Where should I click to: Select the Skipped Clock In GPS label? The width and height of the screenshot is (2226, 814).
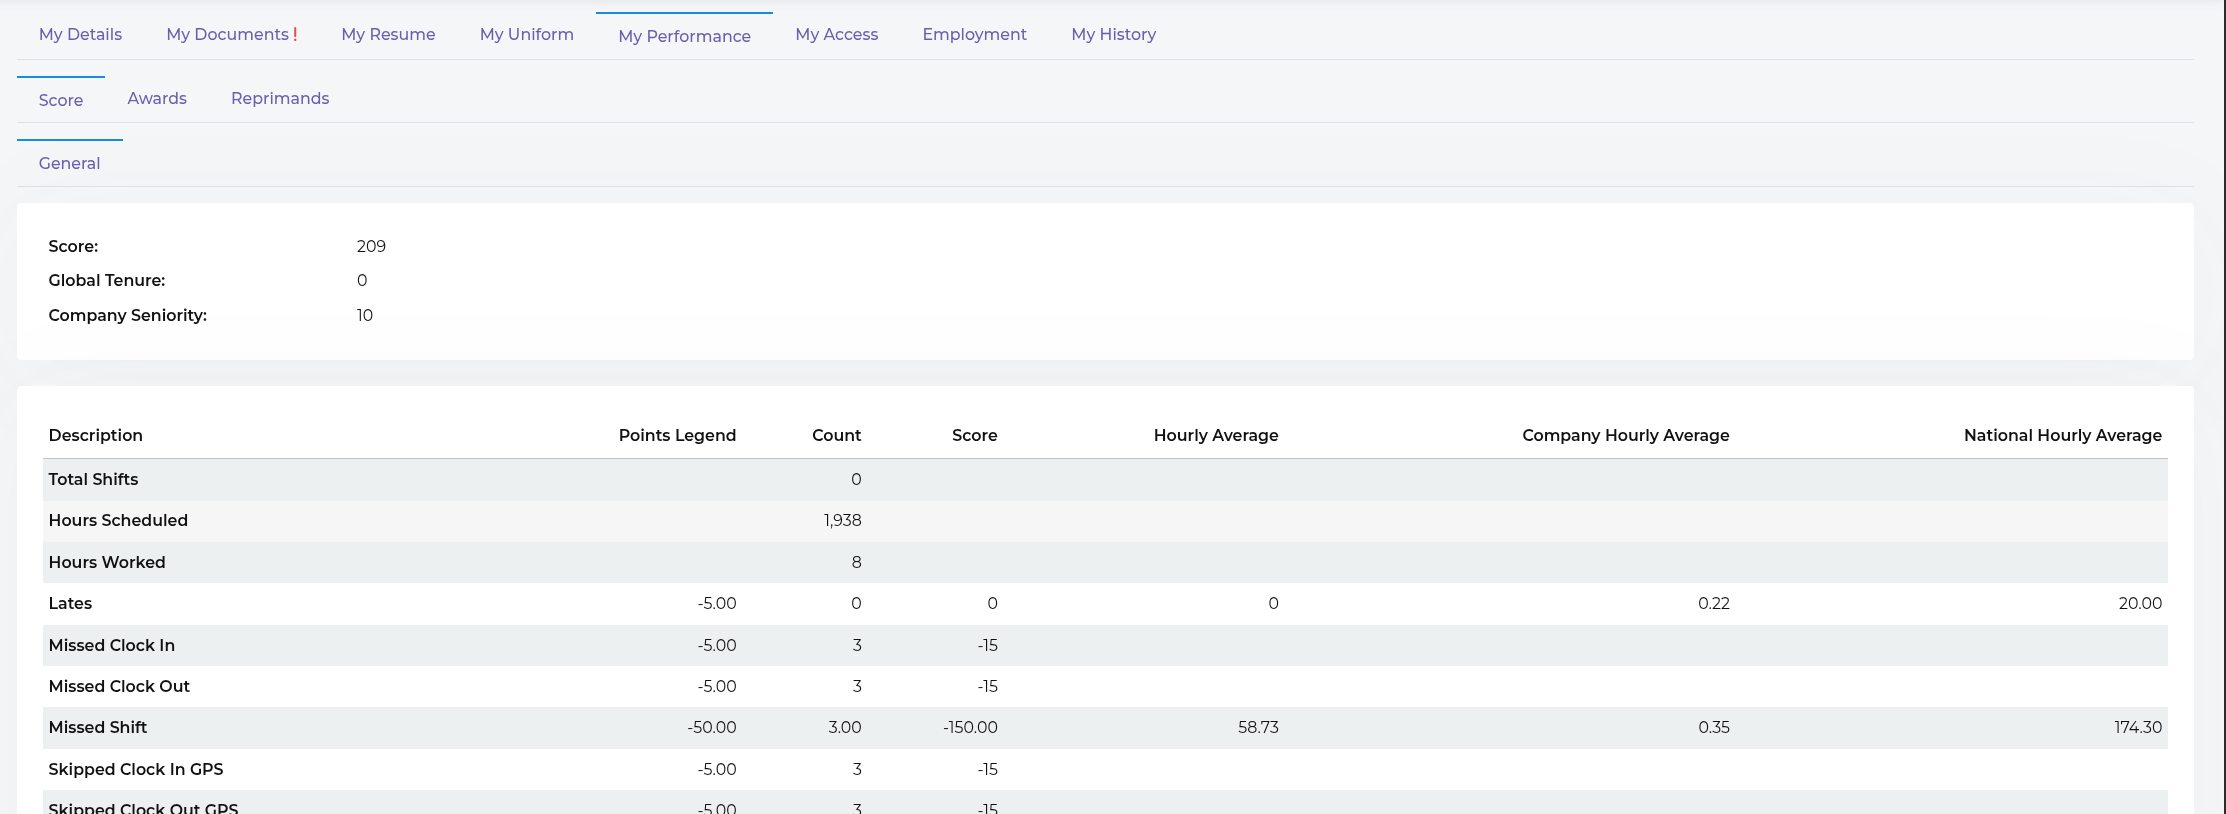[x=136, y=769]
